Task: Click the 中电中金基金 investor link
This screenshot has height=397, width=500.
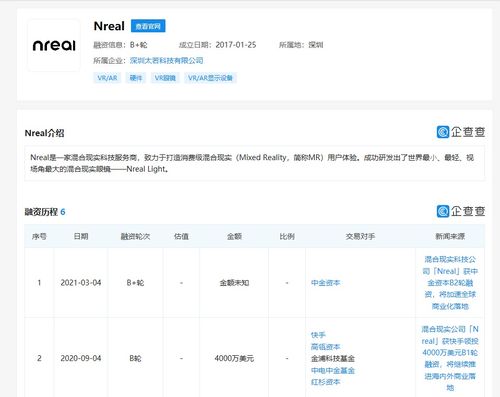Action: (333, 370)
